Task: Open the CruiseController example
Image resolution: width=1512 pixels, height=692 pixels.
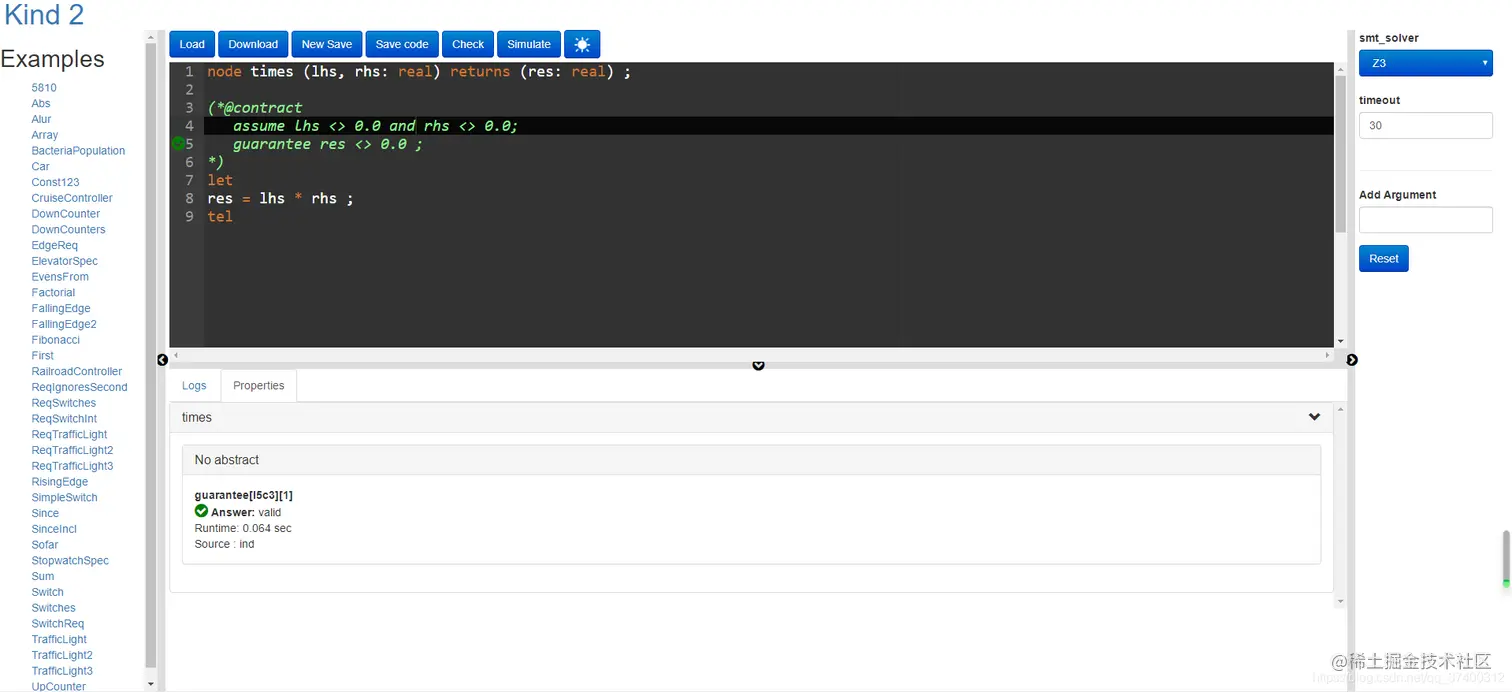Action: [72, 198]
